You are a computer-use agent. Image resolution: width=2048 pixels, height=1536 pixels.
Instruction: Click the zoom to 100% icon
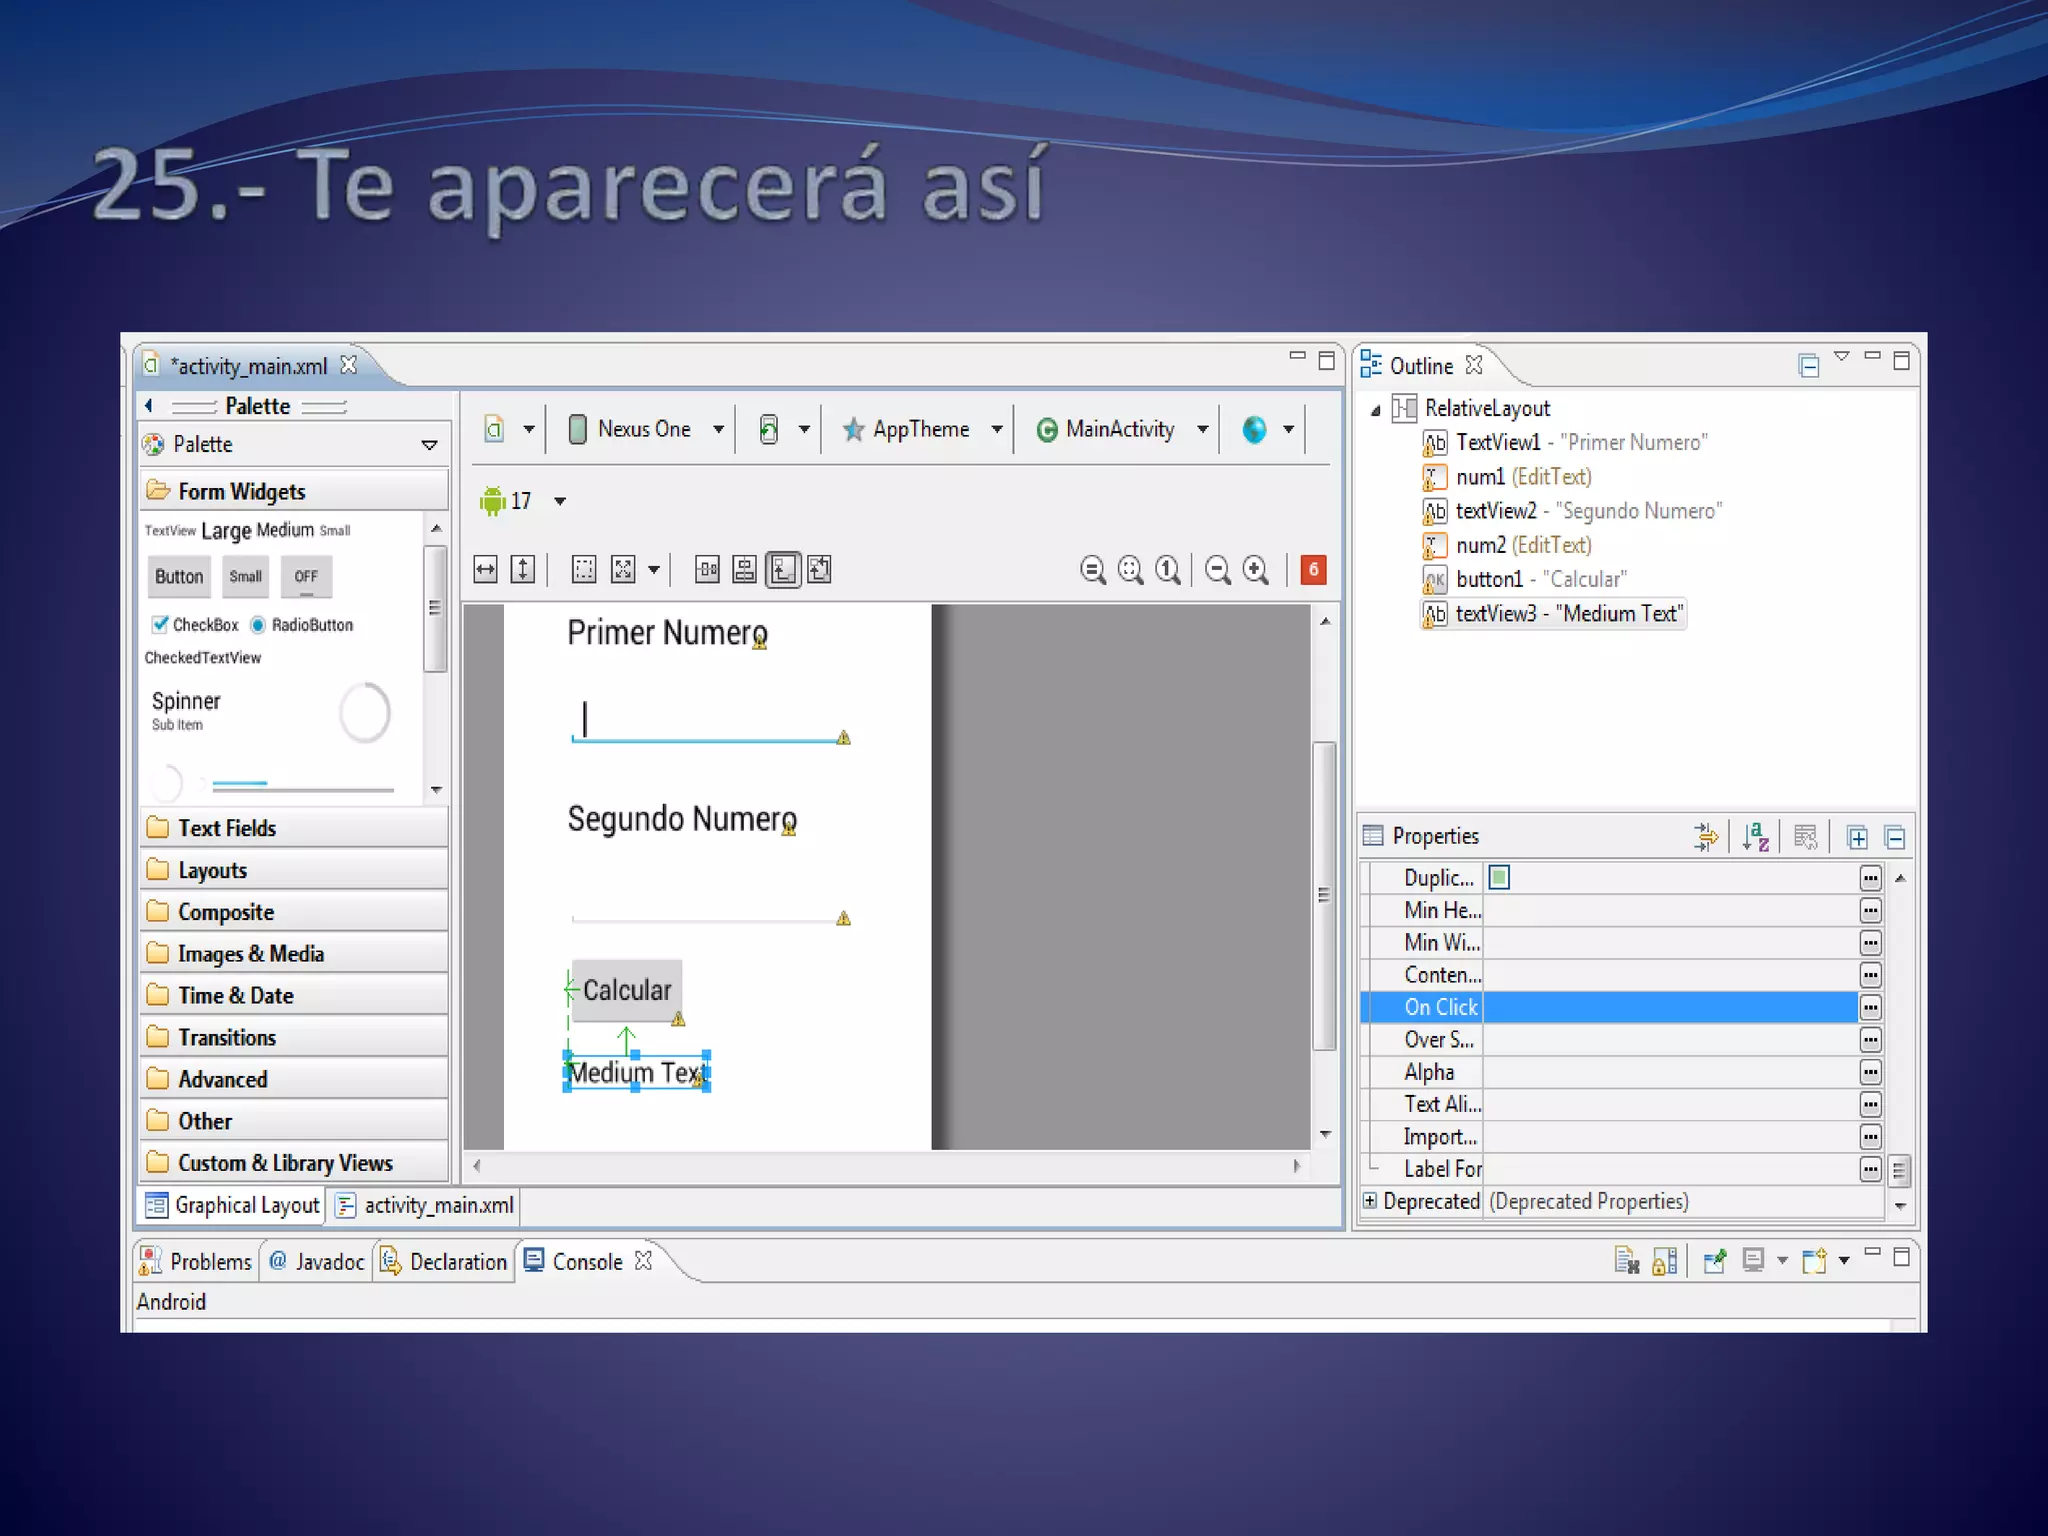tap(1167, 570)
